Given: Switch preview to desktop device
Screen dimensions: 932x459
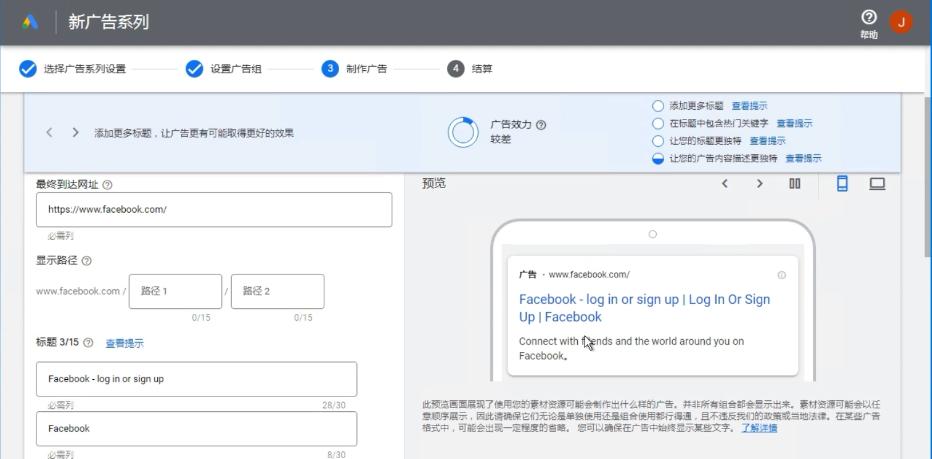Looking at the screenshot, I should [x=877, y=184].
